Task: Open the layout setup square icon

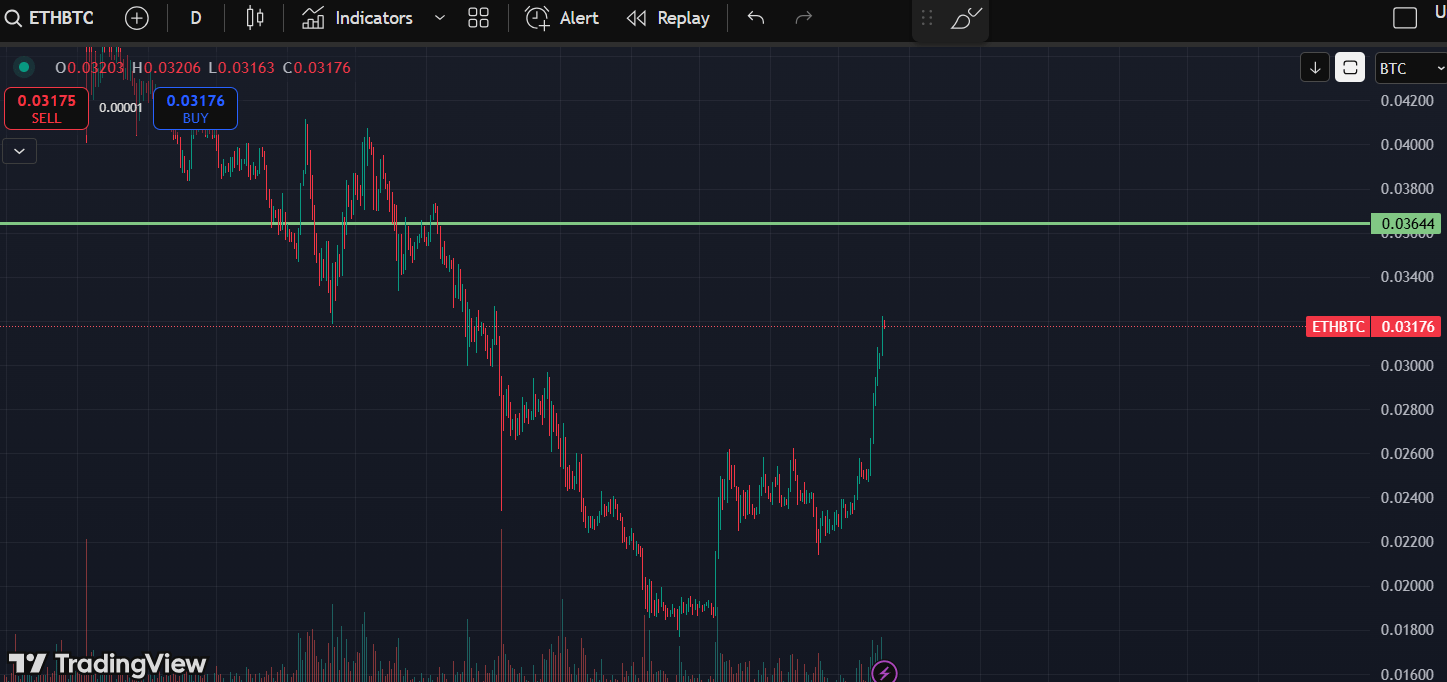Action: pos(1405,18)
